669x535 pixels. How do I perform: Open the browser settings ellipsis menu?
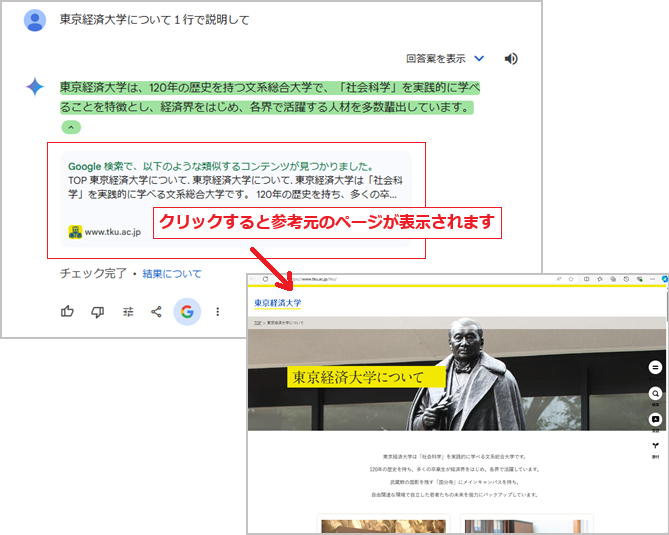click(x=652, y=279)
